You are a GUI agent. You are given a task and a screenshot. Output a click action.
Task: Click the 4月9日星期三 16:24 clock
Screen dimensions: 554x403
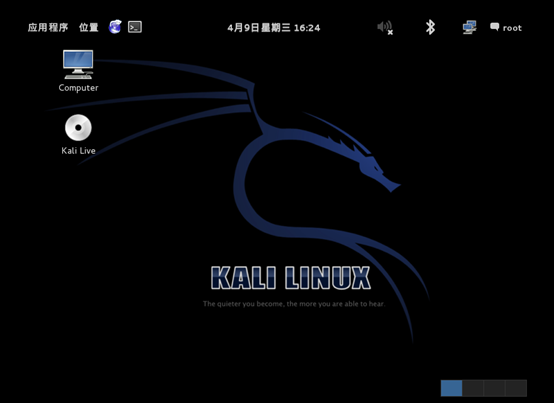point(274,28)
